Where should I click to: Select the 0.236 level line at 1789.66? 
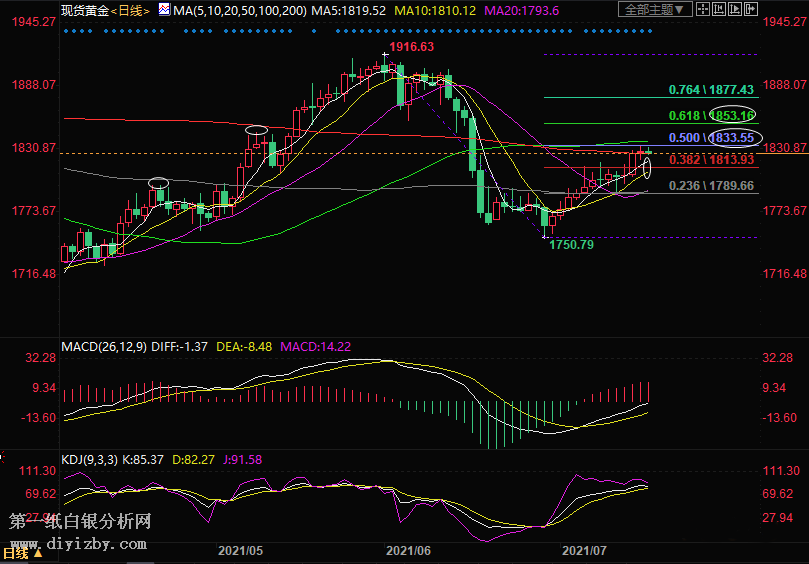(x=711, y=186)
